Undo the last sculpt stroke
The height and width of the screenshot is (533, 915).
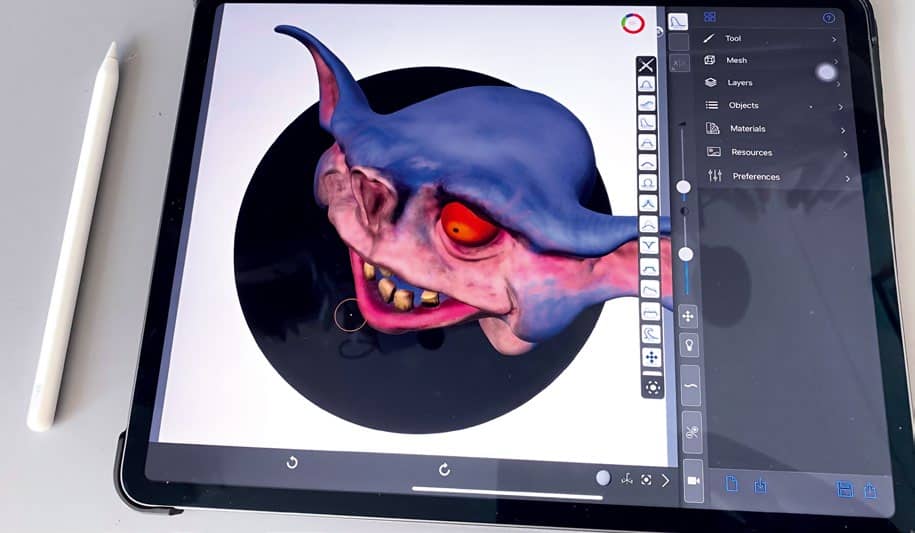click(292, 463)
